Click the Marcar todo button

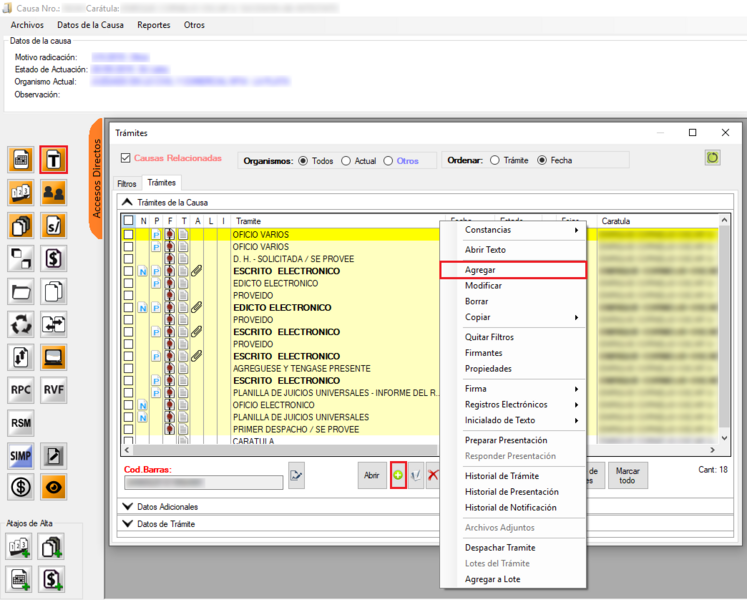(627, 475)
